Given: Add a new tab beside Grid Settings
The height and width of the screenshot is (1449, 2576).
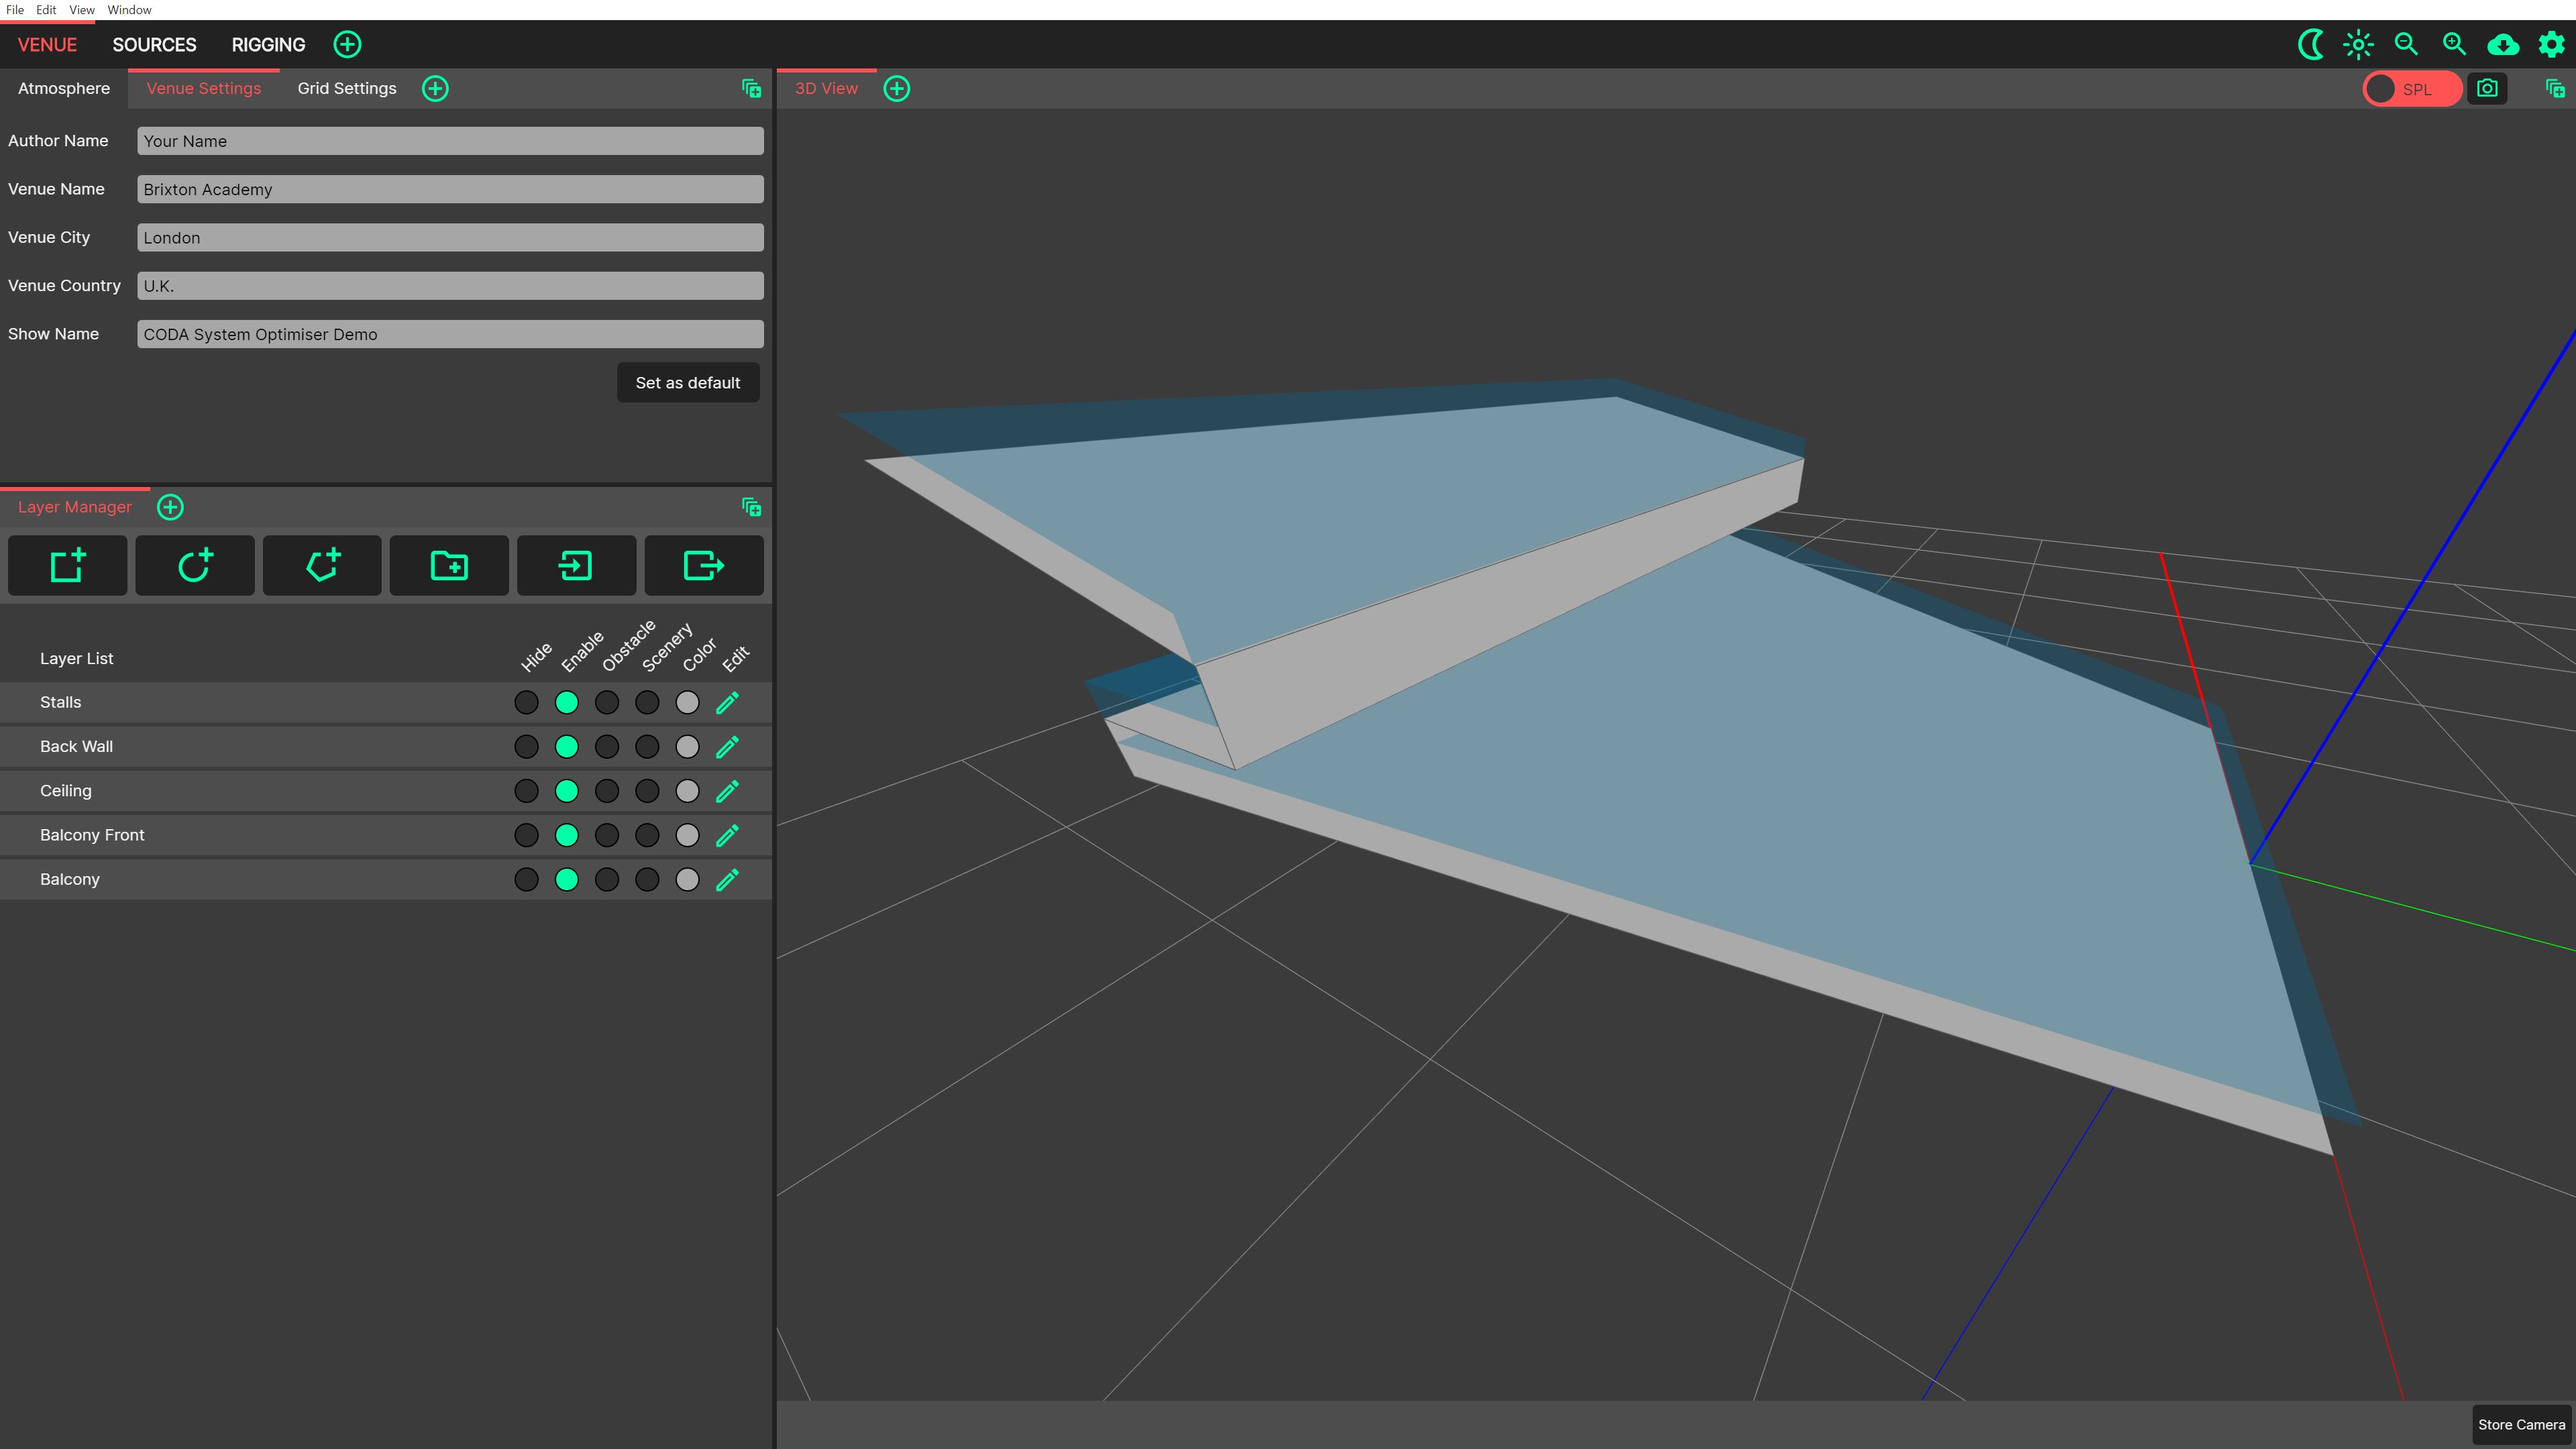Looking at the screenshot, I should 435,89.
